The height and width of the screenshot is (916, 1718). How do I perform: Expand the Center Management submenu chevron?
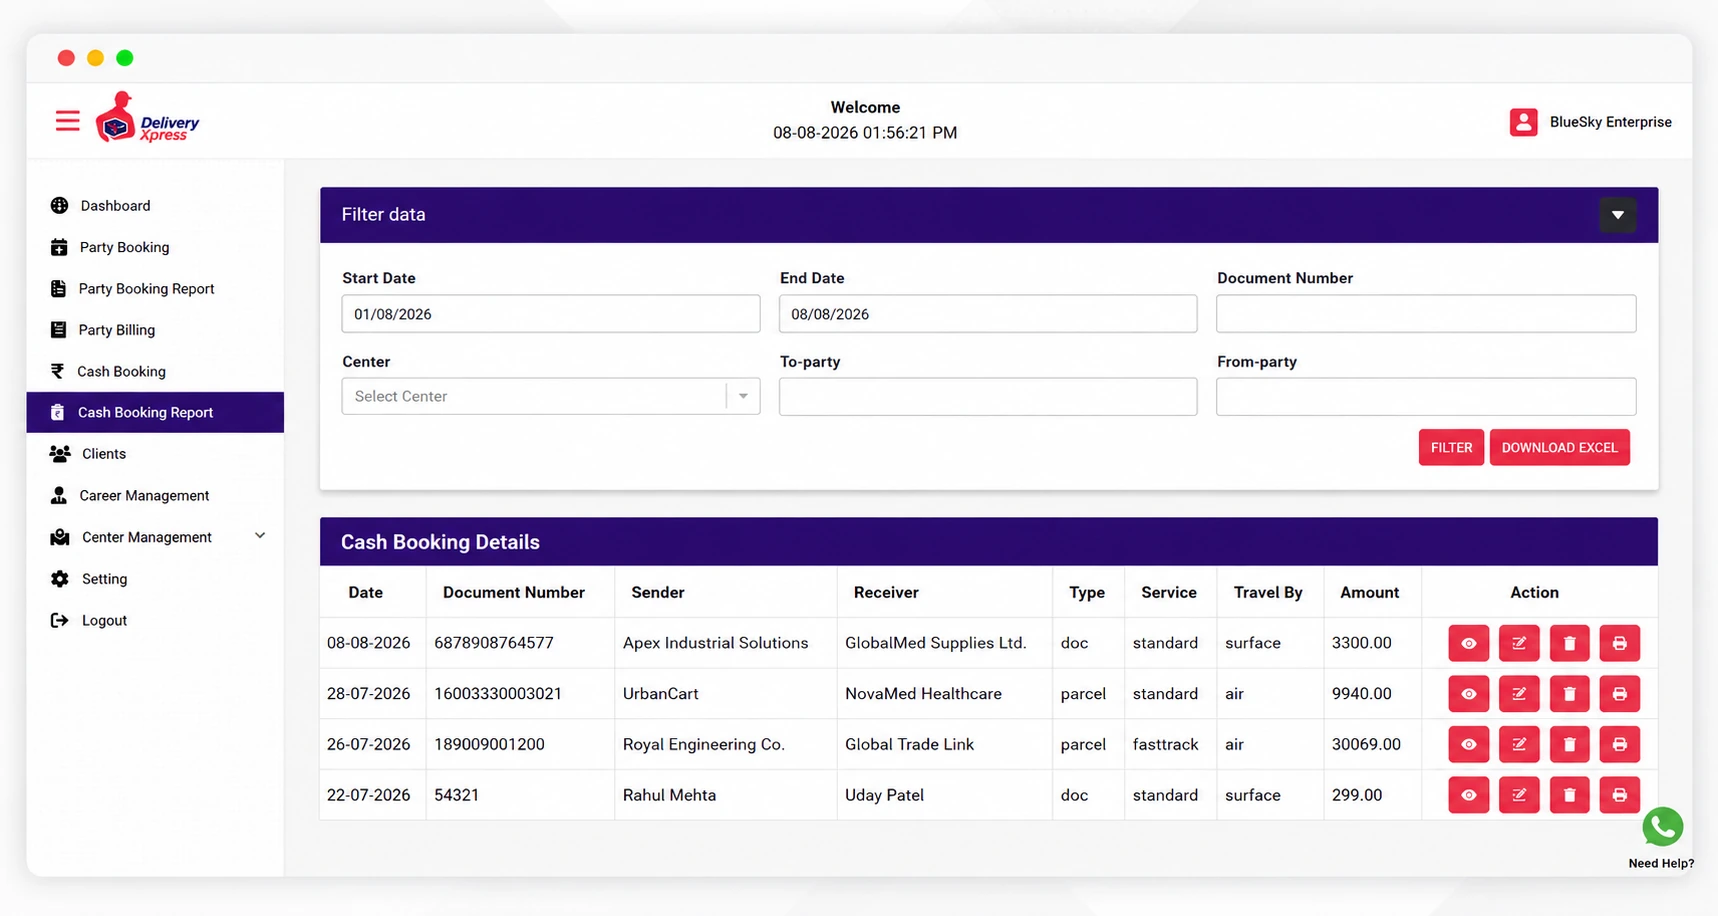[260, 536]
